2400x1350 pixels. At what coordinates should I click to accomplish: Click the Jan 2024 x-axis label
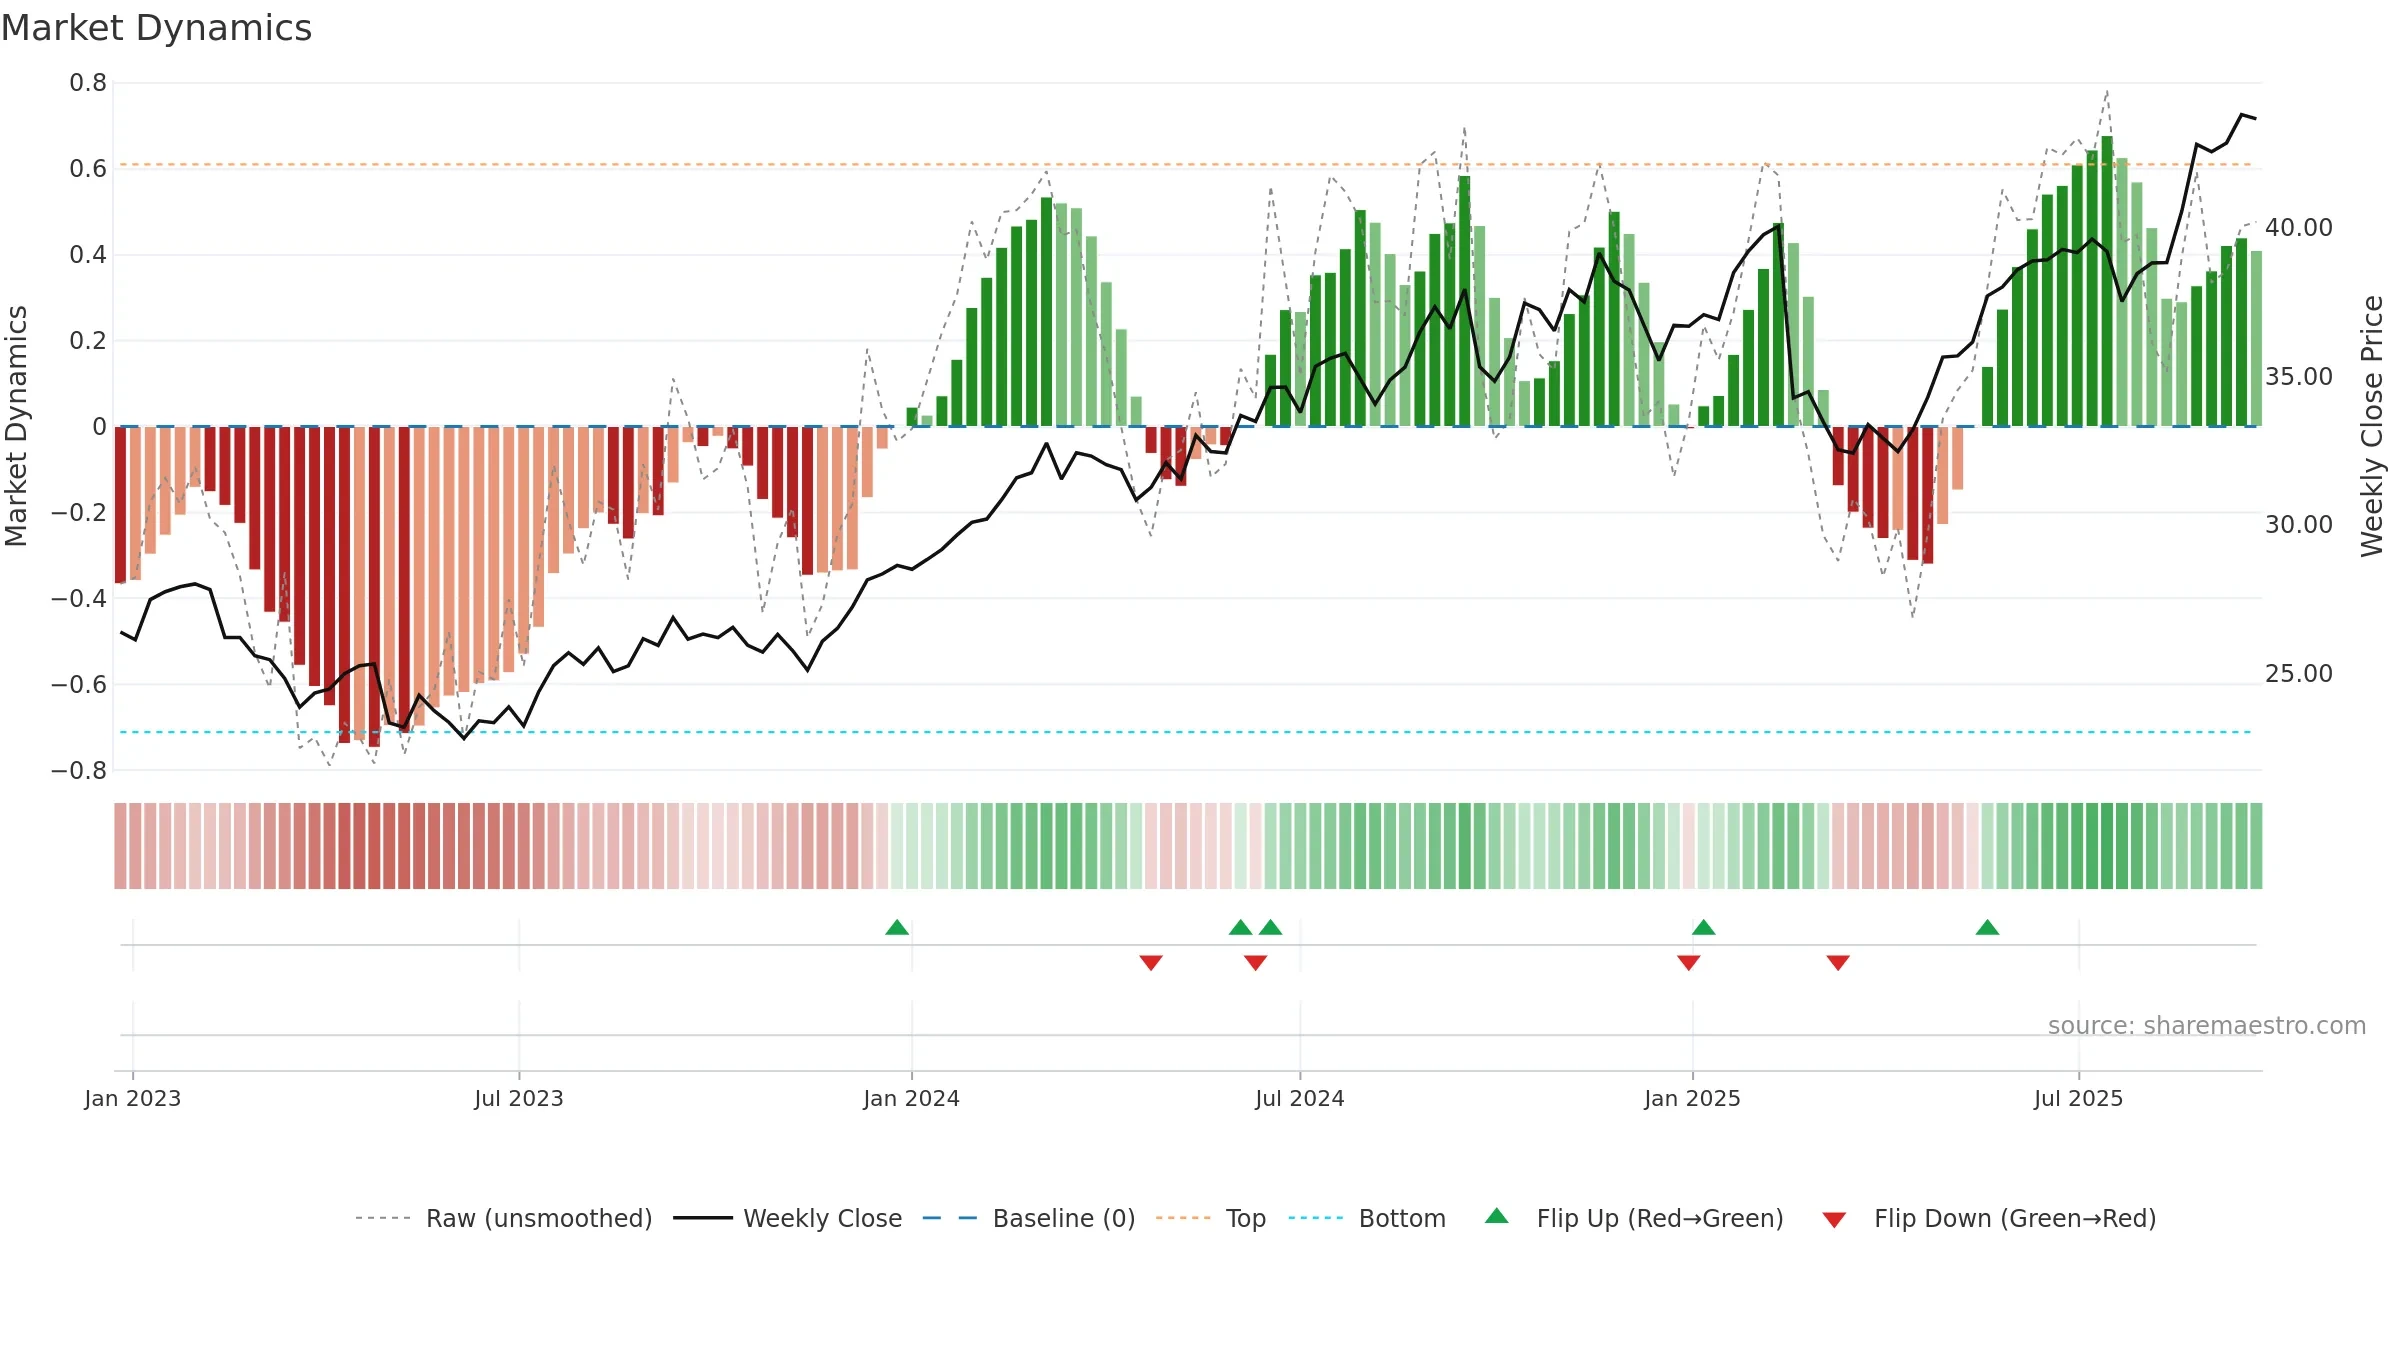click(912, 1098)
